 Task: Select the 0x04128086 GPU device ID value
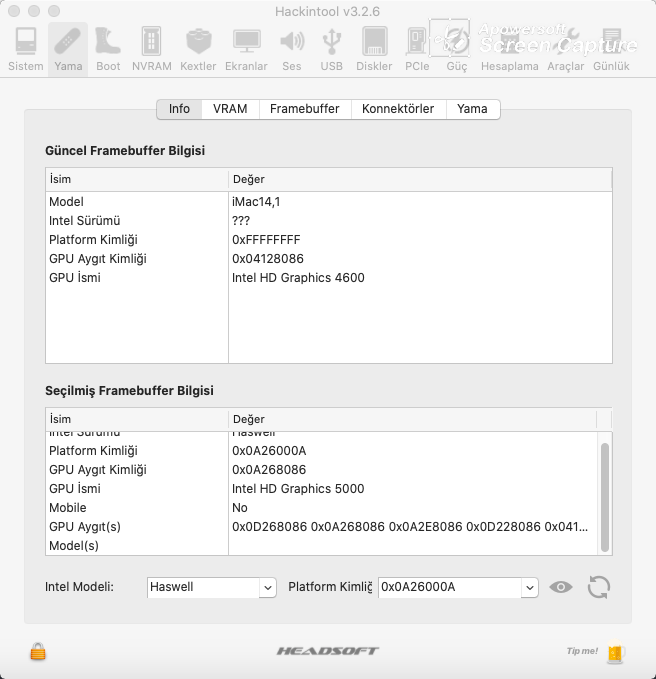268,259
